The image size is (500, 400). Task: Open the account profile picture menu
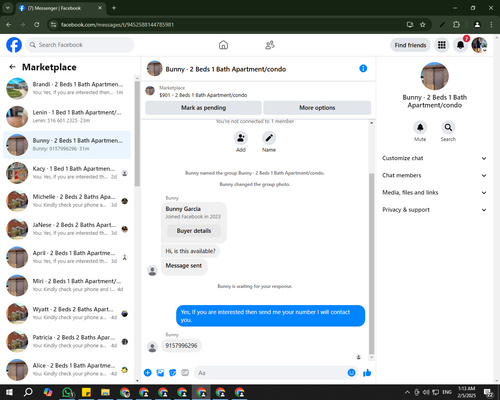pos(479,45)
